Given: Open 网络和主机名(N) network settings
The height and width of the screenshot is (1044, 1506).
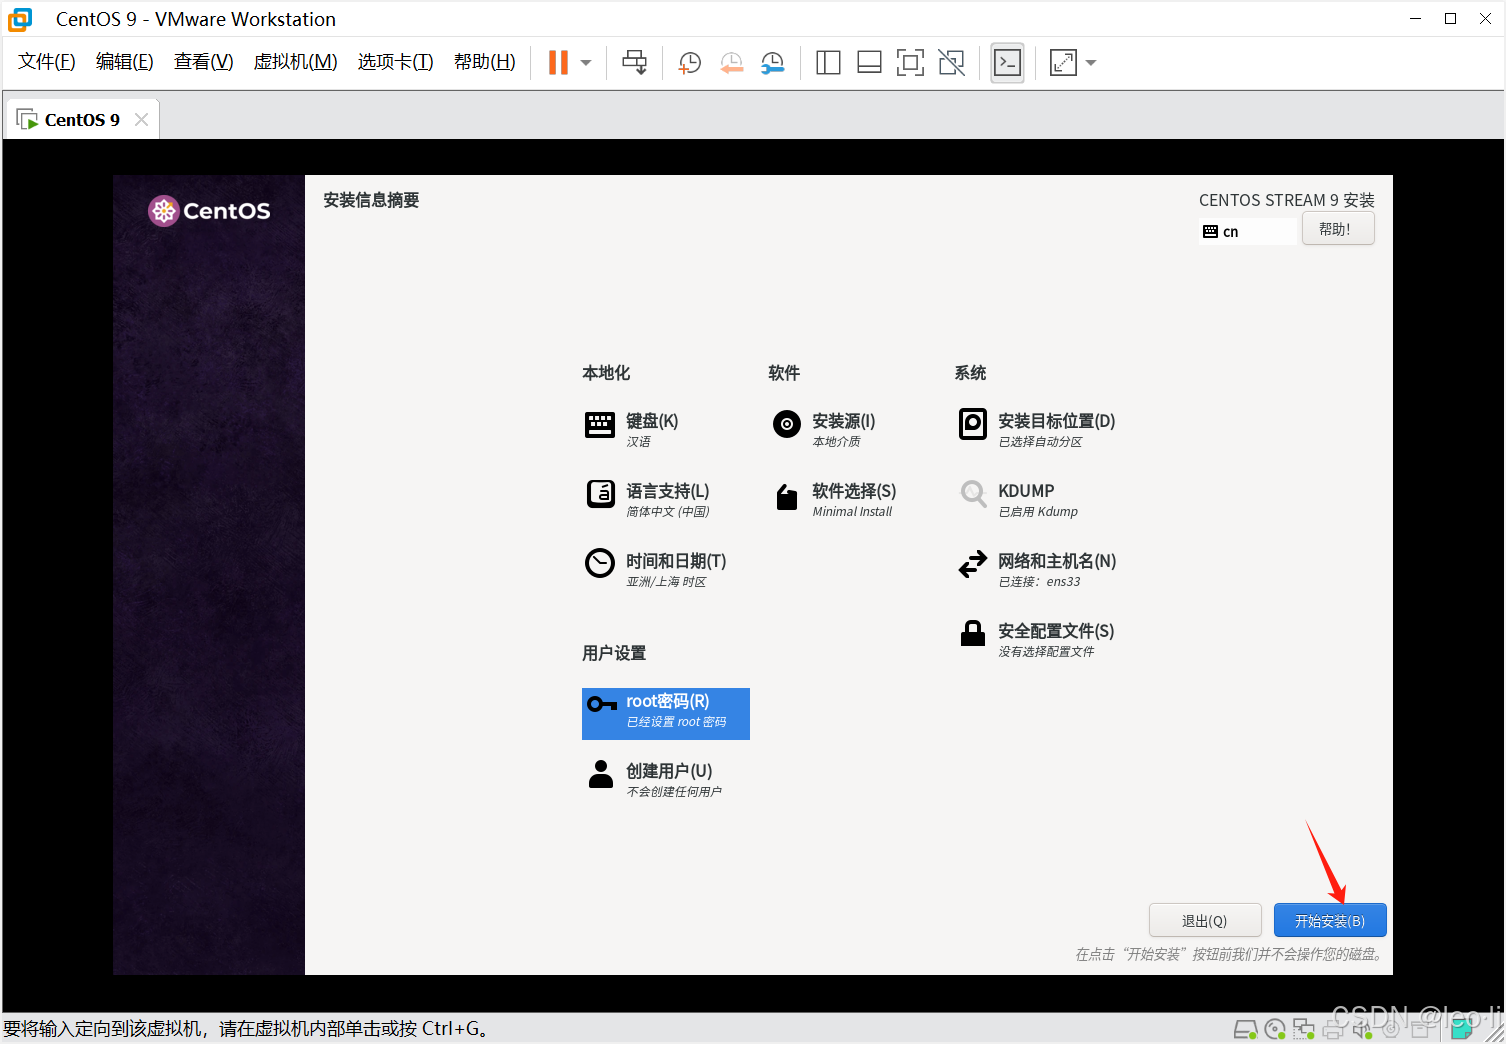Looking at the screenshot, I should pos(1038,570).
